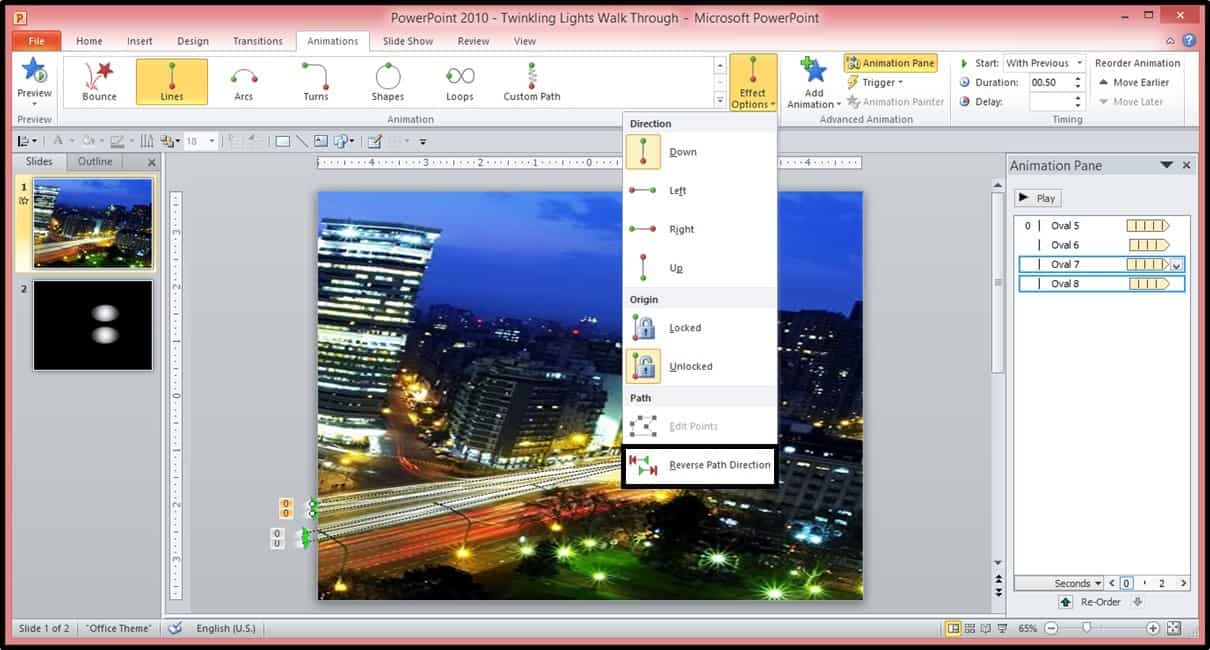Set origin to Unlocked
The image size is (1210, 650).
click(699, 366)
